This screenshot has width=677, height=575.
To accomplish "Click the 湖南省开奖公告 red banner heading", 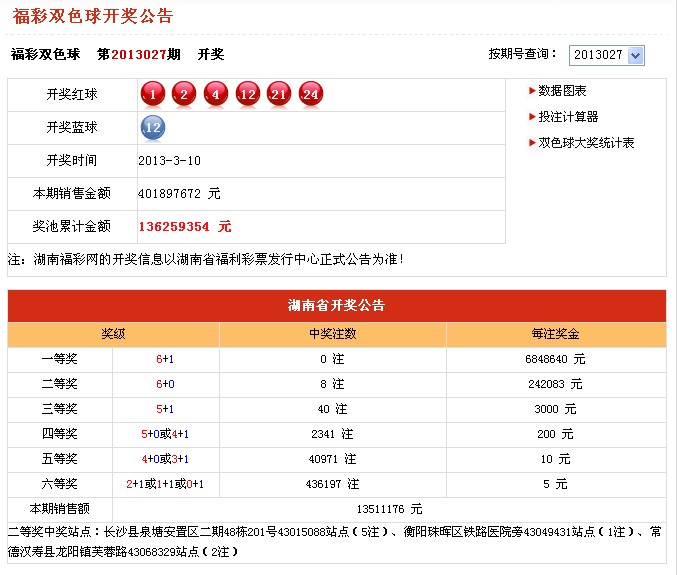I will click(x=336, y=305).
